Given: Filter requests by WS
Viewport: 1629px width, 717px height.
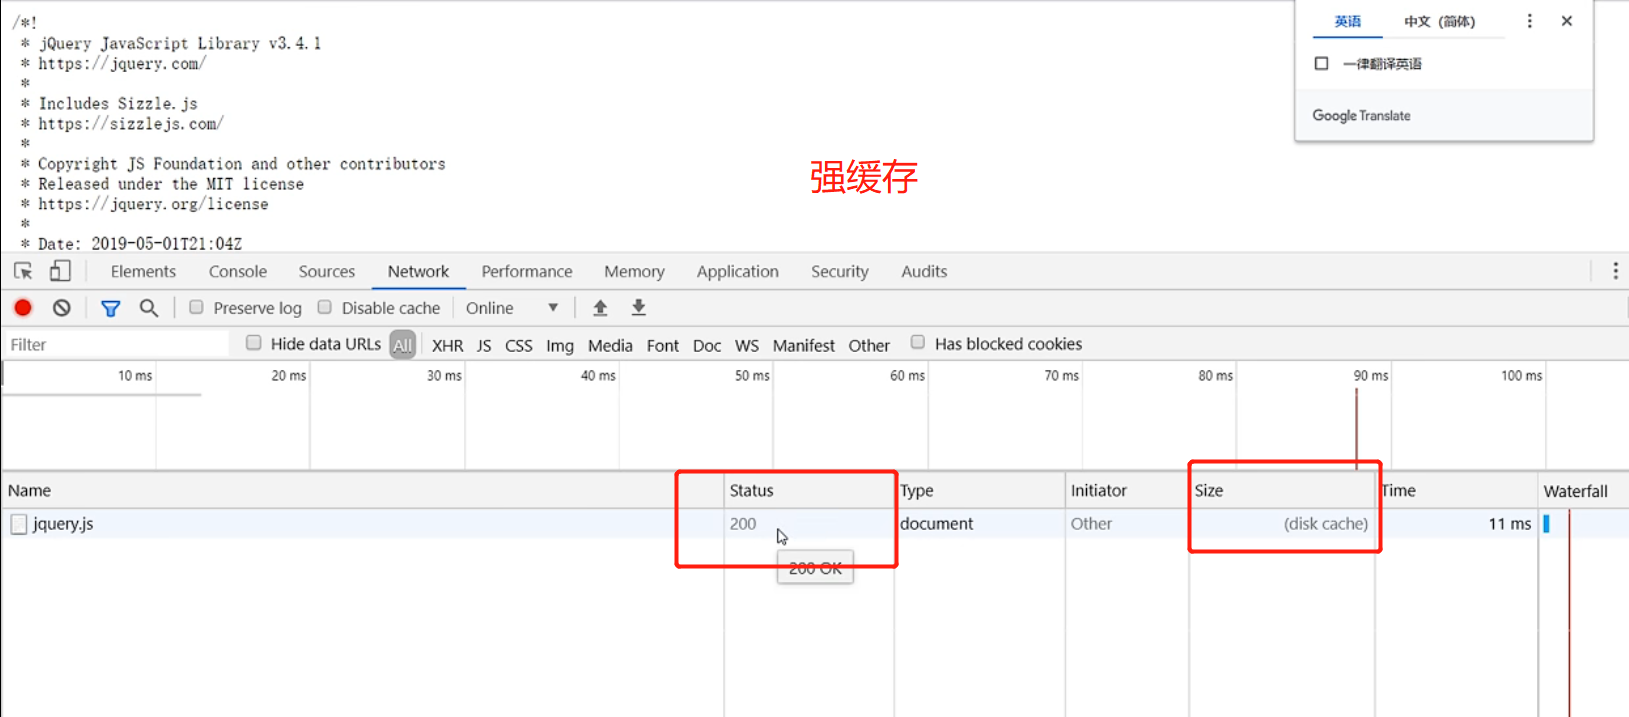Looking at the screenshot, I should click(x=747, y=345).
